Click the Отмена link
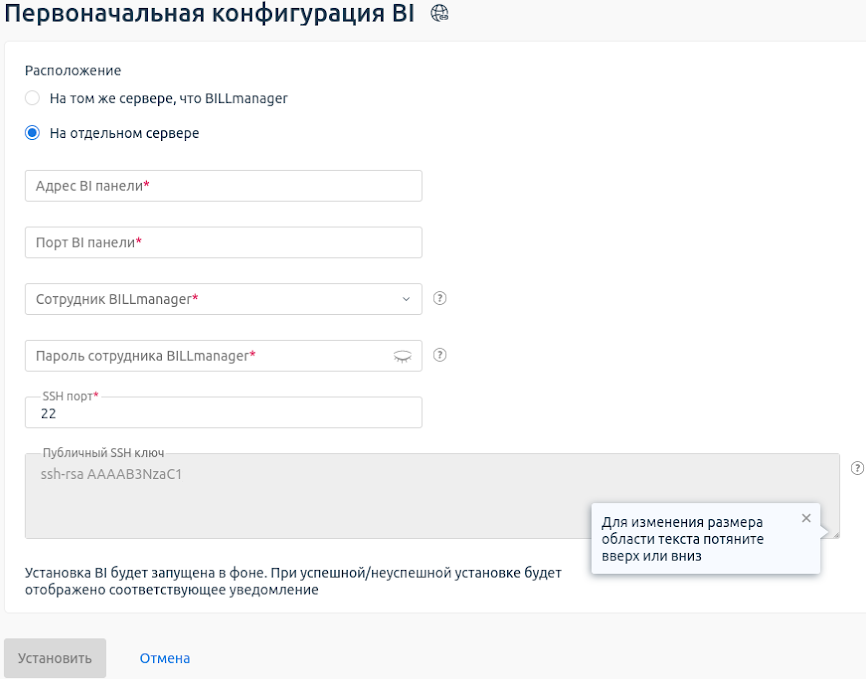This screenshot has height=679, width=866. (165, 658)
